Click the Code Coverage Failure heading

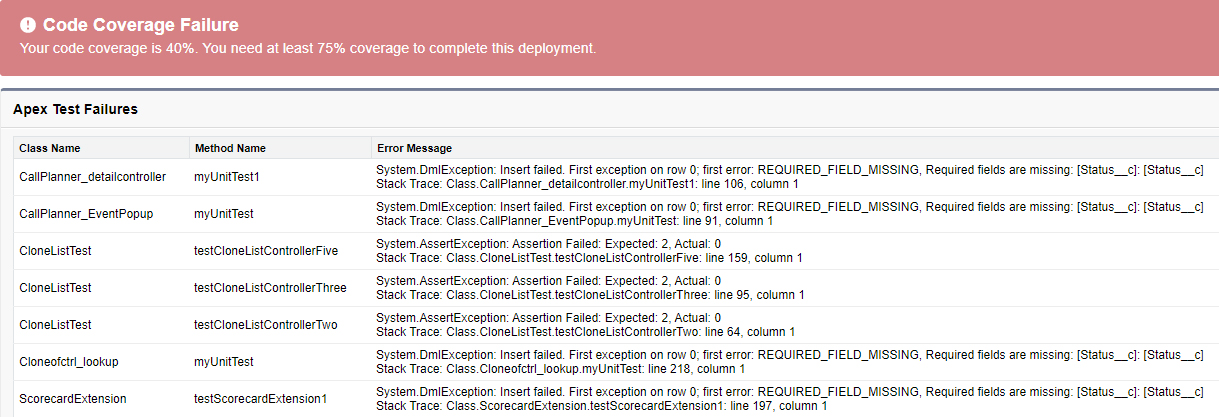pyautogui.click(x=141, y=26)
